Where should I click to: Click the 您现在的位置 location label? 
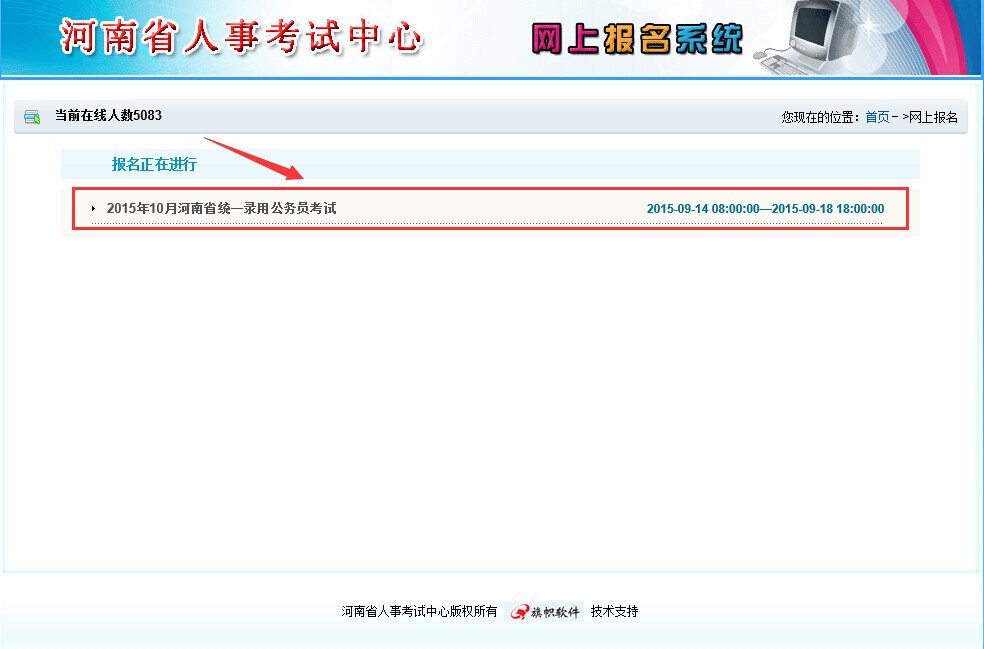click(x=820, y=117)
